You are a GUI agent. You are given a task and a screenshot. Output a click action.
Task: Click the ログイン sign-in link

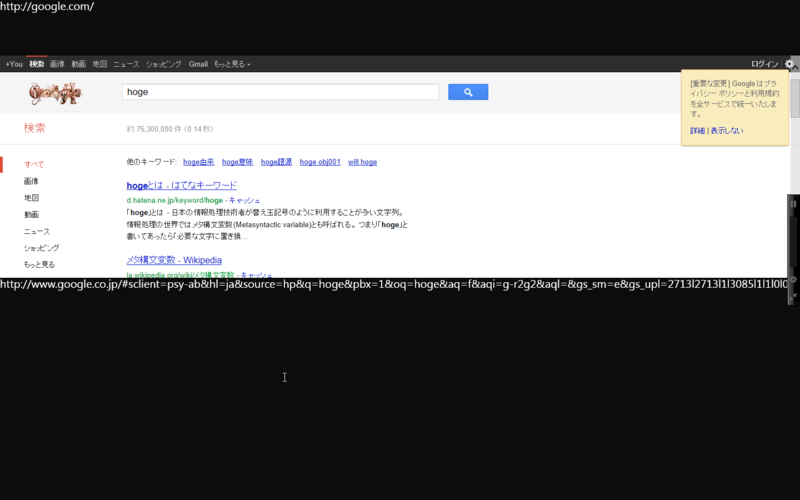point(764,64)
